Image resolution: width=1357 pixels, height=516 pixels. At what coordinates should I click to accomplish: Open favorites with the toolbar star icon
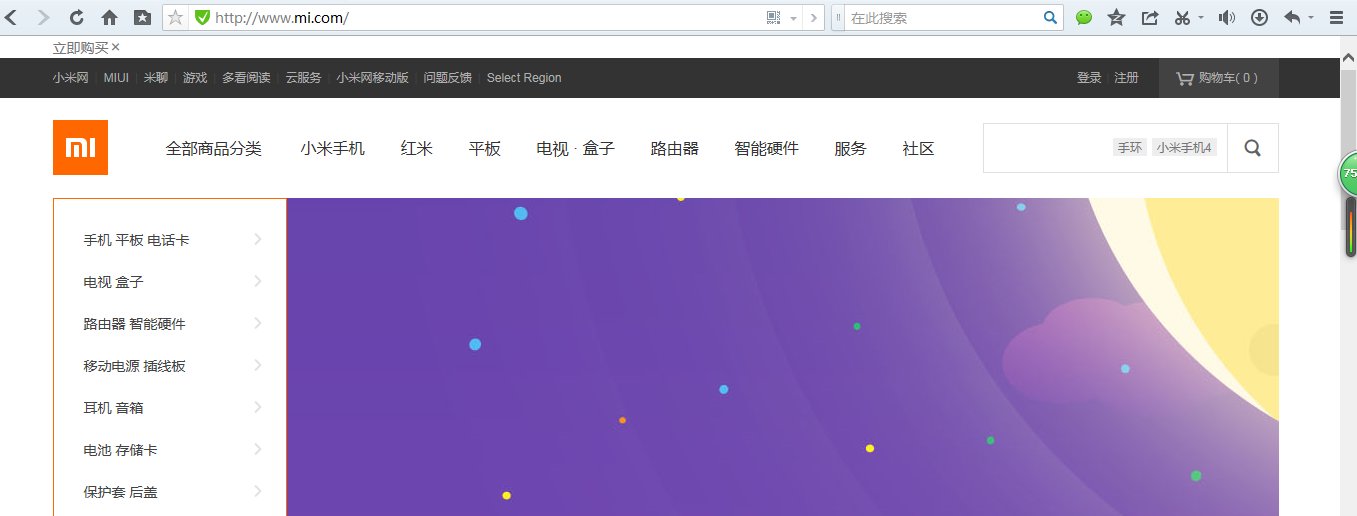[x=1117, y=17]
